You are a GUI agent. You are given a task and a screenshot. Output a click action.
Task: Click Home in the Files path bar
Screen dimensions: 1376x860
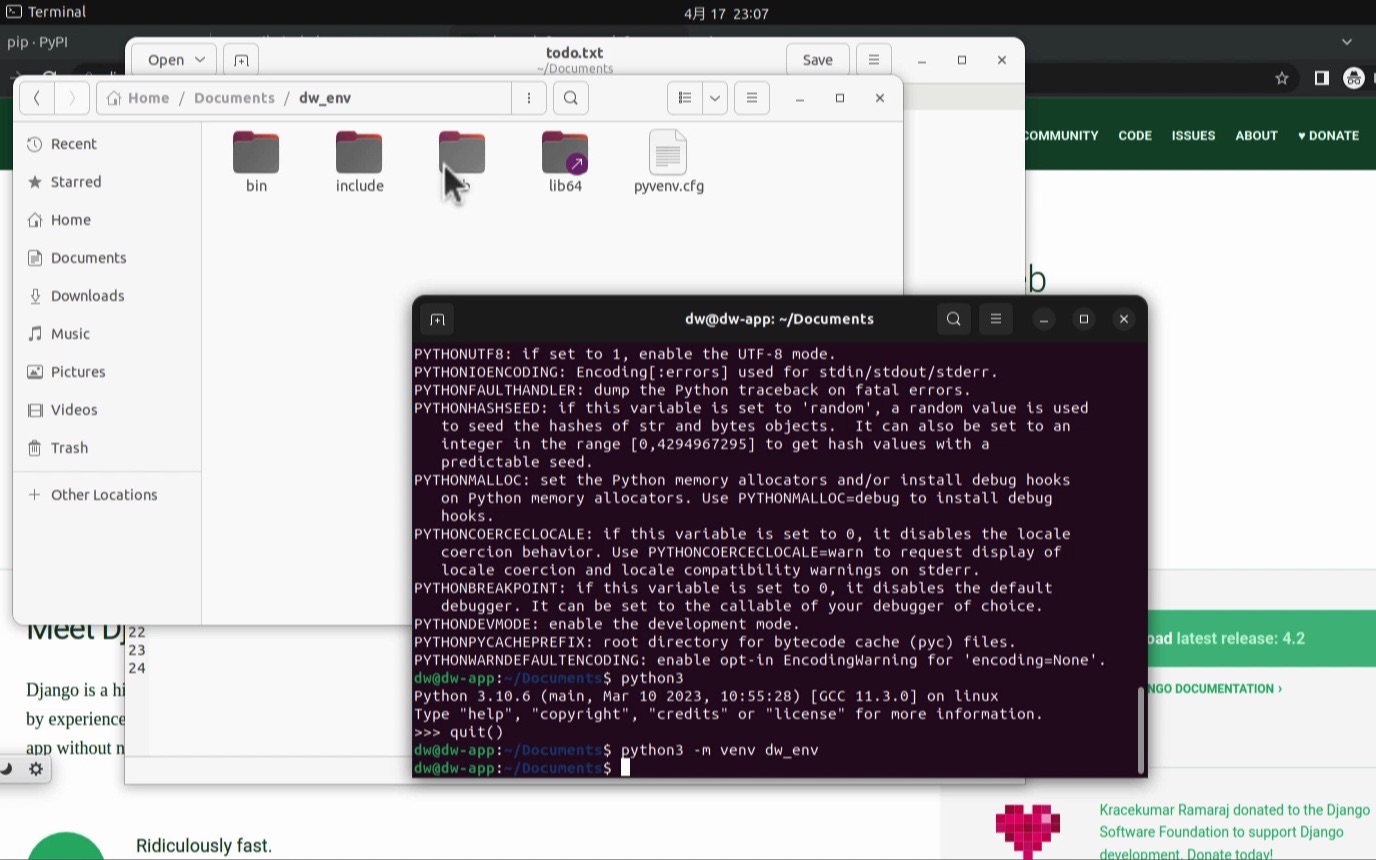point(138,98)
